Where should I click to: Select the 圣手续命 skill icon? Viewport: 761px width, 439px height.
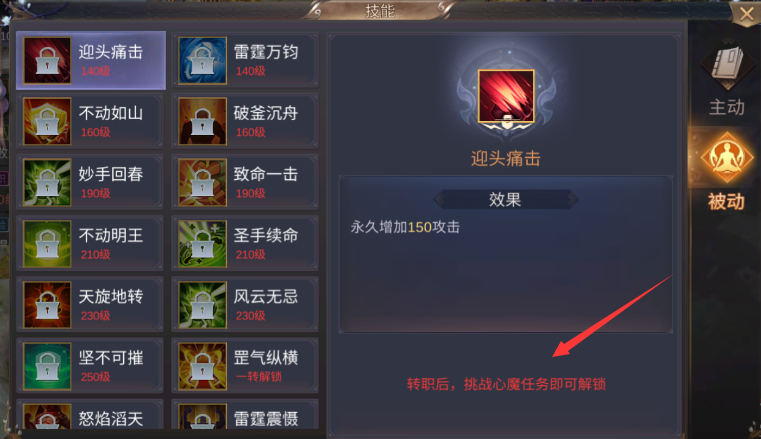(x=202, y=244)
